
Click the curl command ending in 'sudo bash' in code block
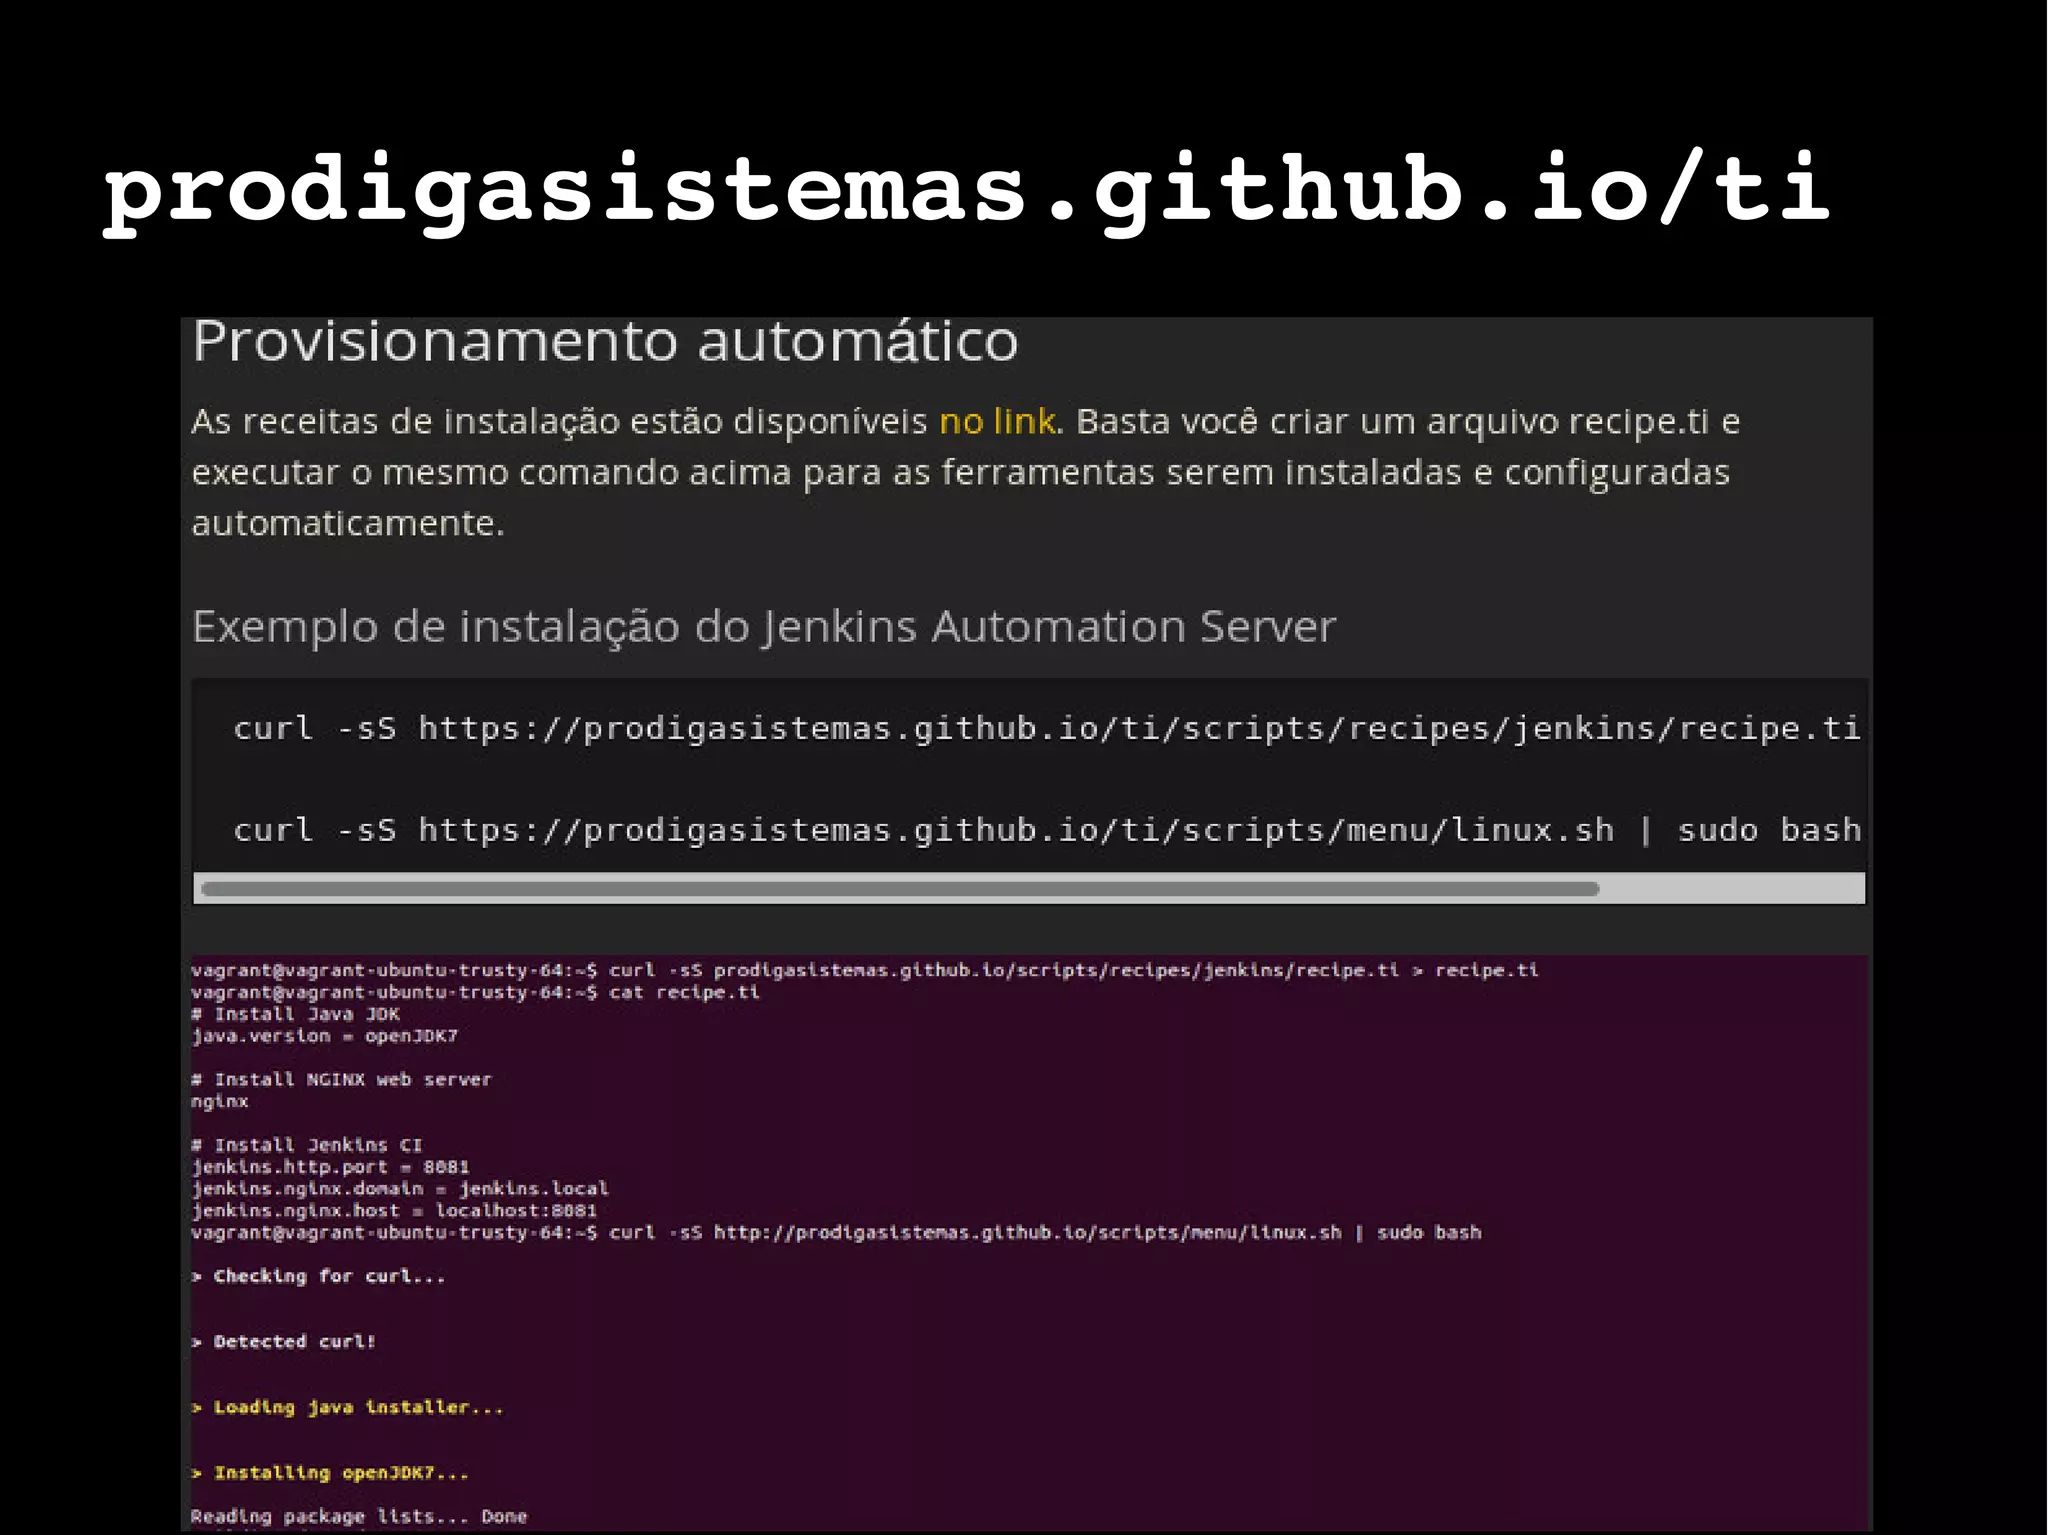tap(1047, 830)
